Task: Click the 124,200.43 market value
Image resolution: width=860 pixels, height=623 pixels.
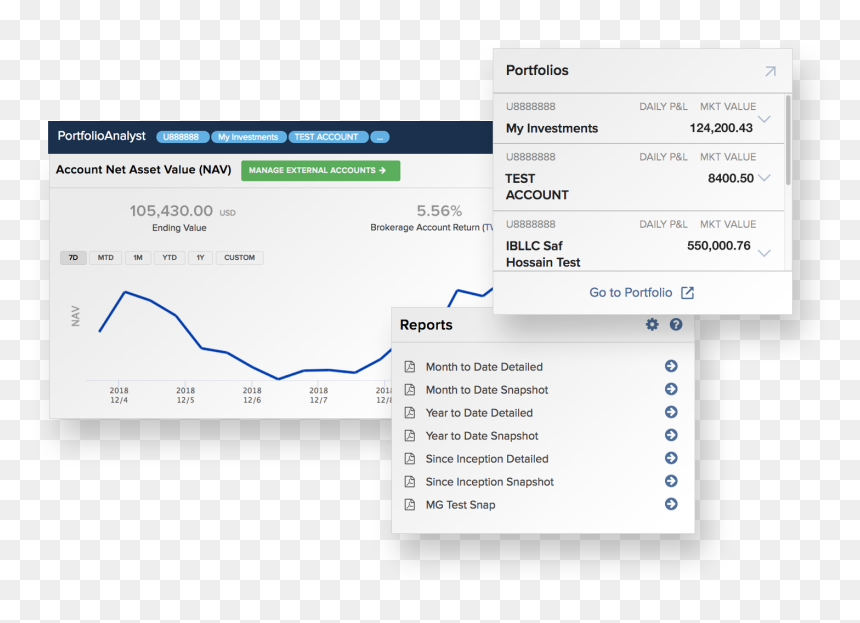Action: tap(721, 128)
